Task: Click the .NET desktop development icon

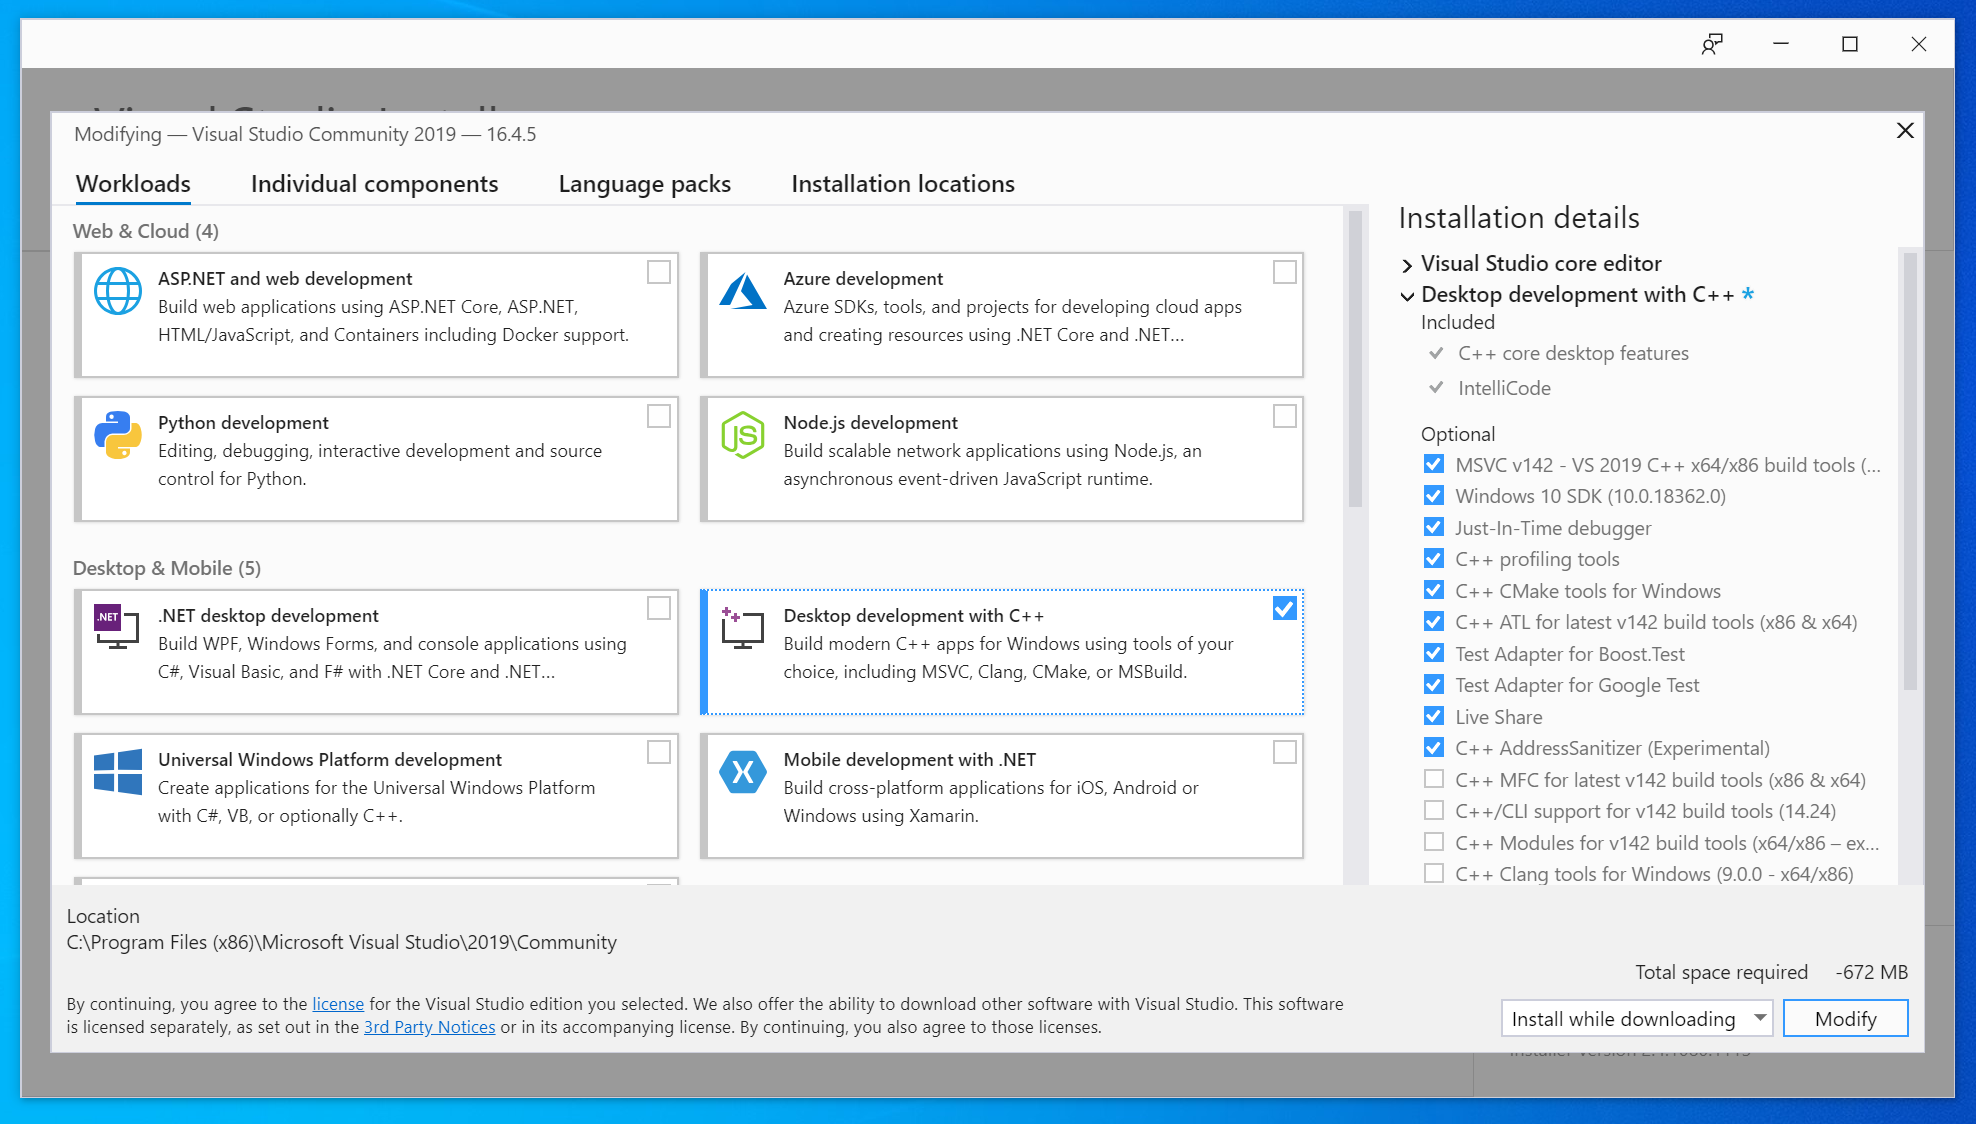Action: click(117, 627)
